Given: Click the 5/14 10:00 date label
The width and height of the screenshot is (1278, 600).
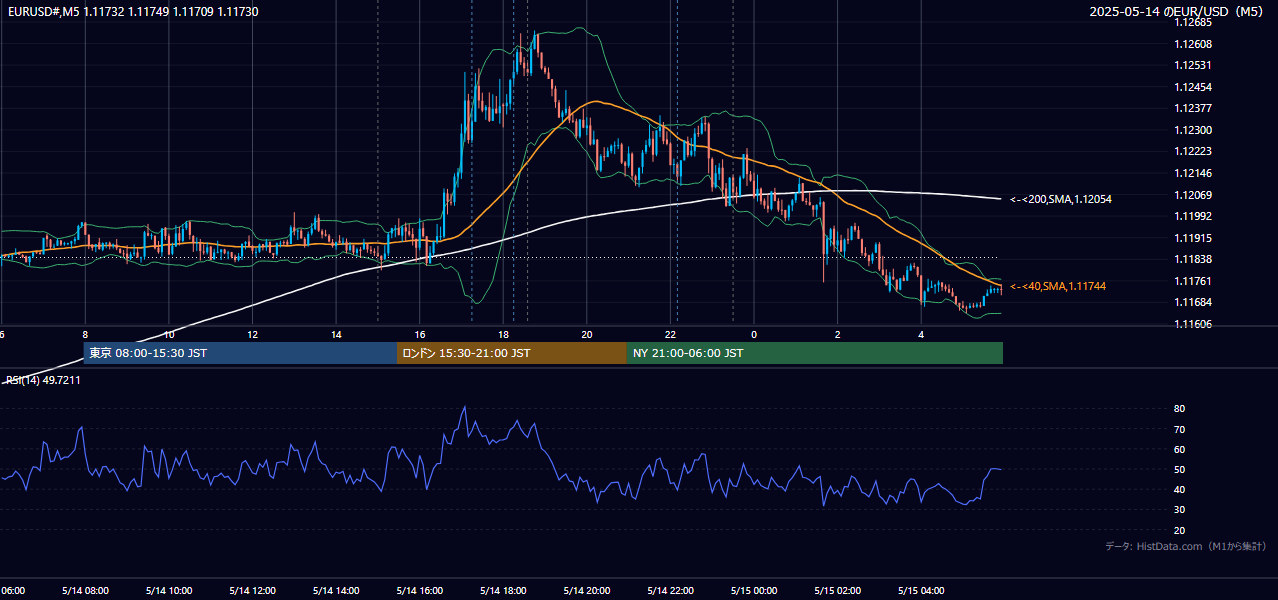Looking at the screenshot, I should 169,590.
